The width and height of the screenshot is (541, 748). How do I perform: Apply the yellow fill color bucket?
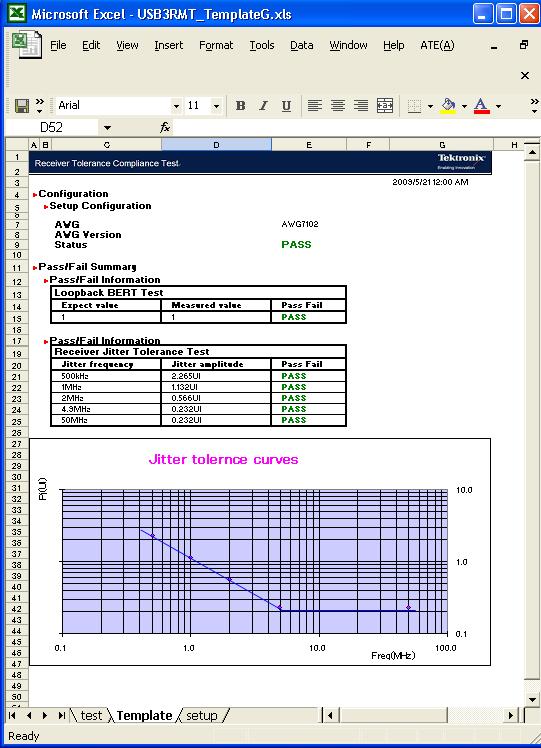tap(448, 105)
